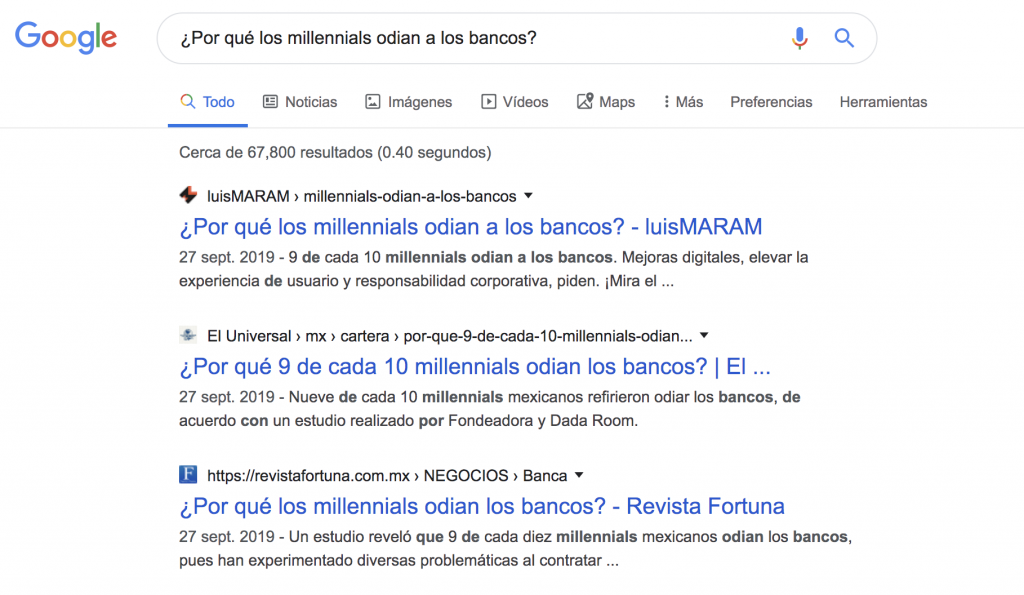Go to the Maps tab
Screen dimensions: 1024x595
pos(606,102)
